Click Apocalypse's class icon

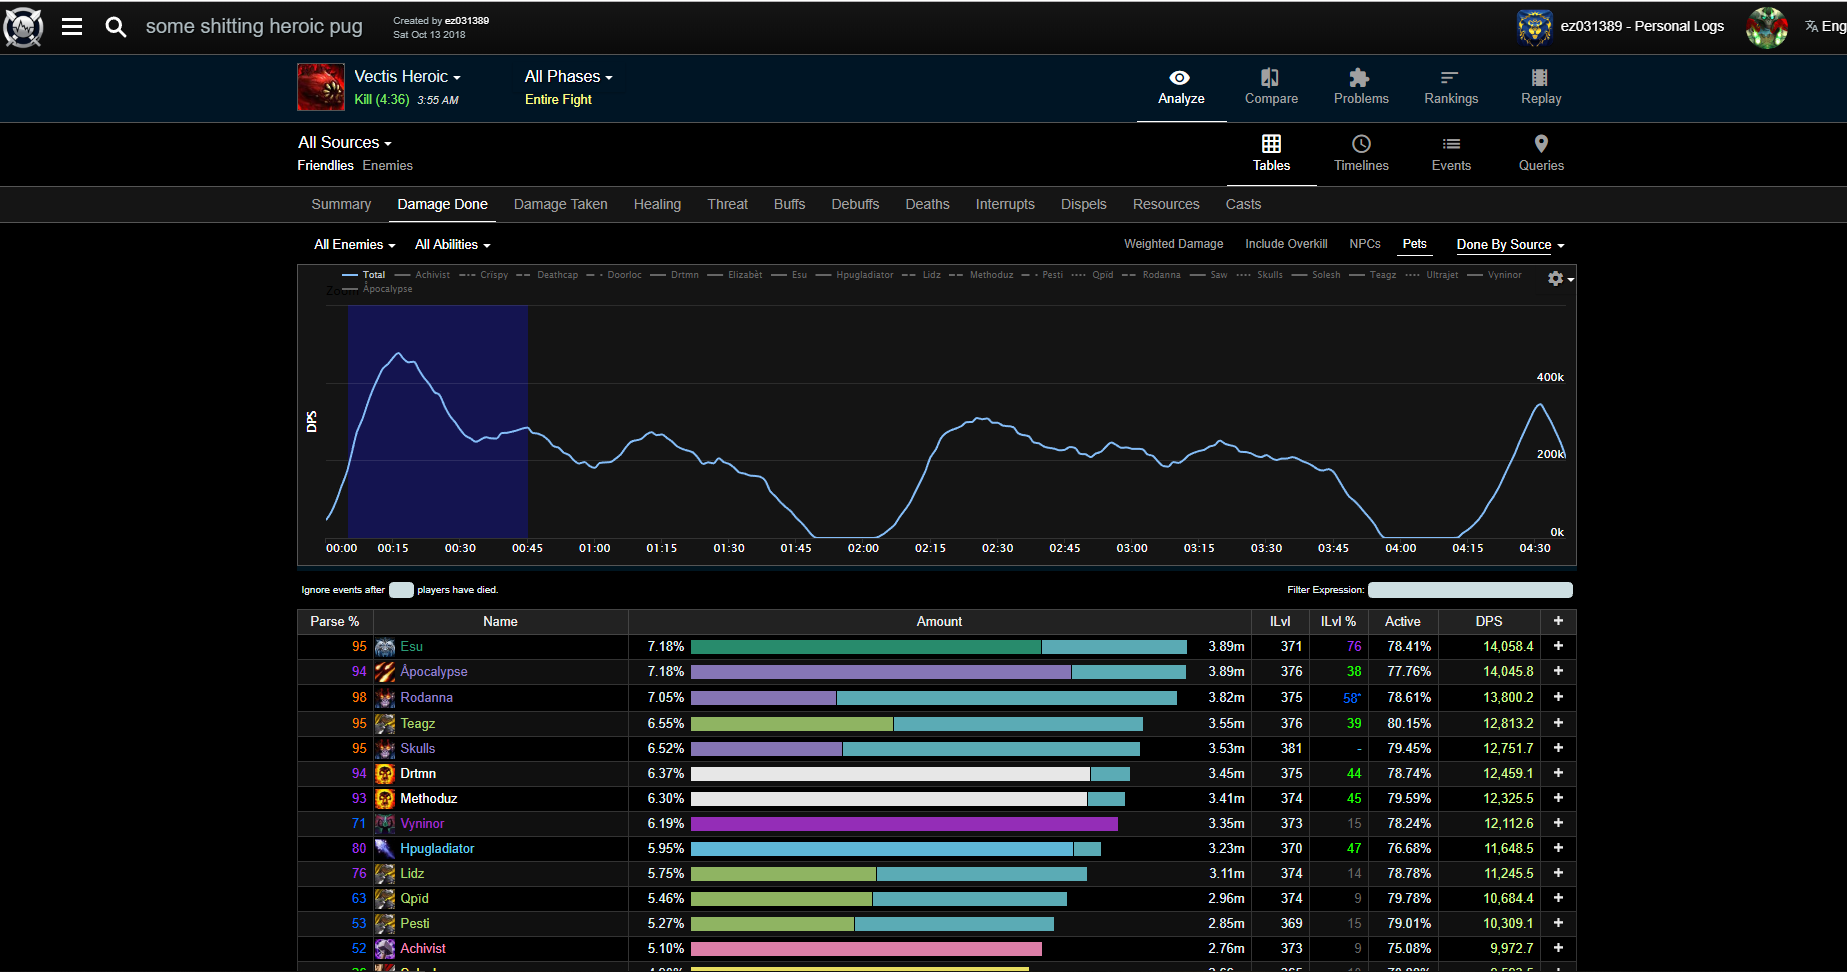point(385,672)
